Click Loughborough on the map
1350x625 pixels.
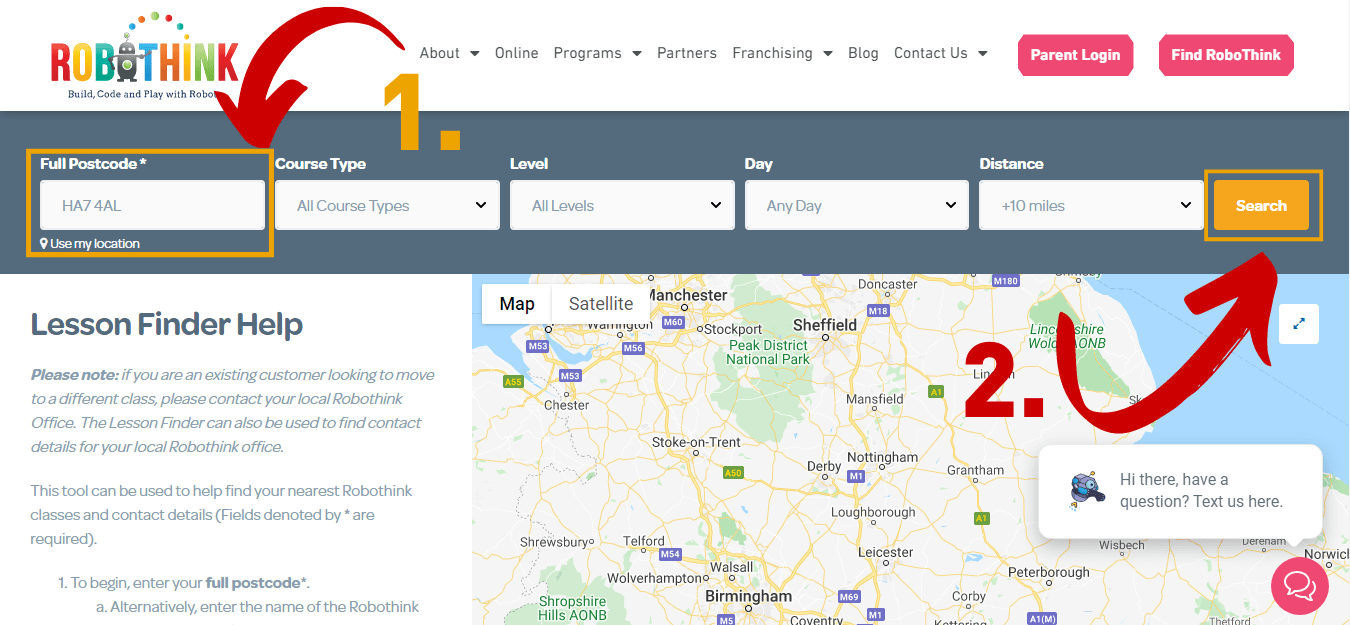pos(873,512)
